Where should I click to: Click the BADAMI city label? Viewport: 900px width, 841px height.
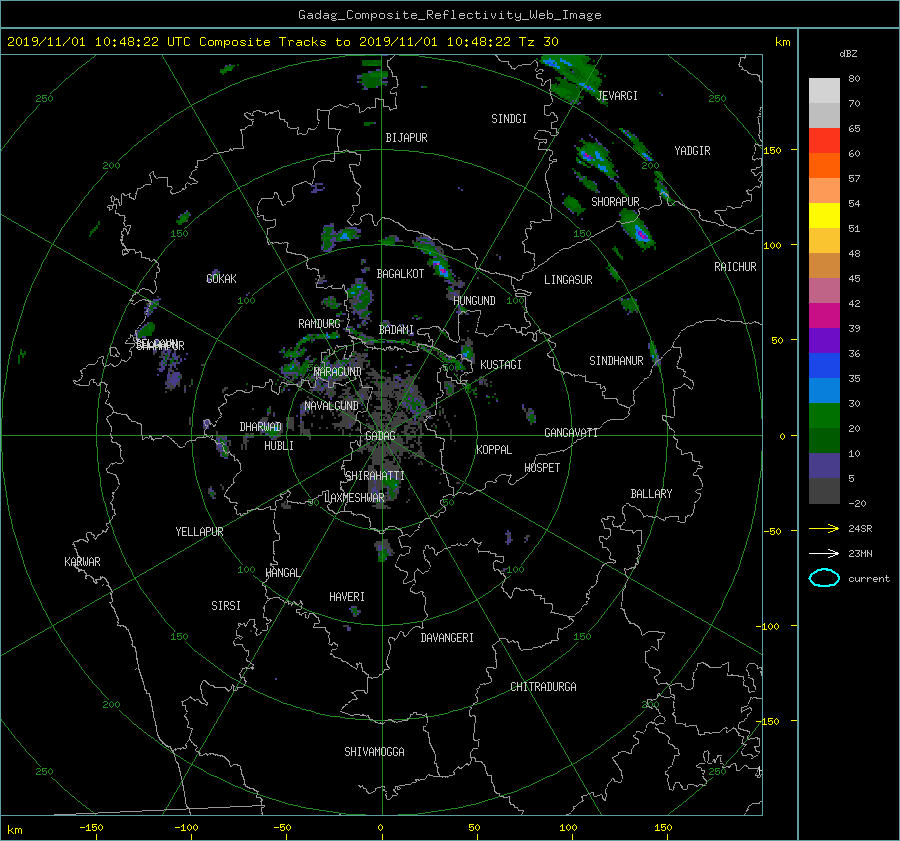396,330
